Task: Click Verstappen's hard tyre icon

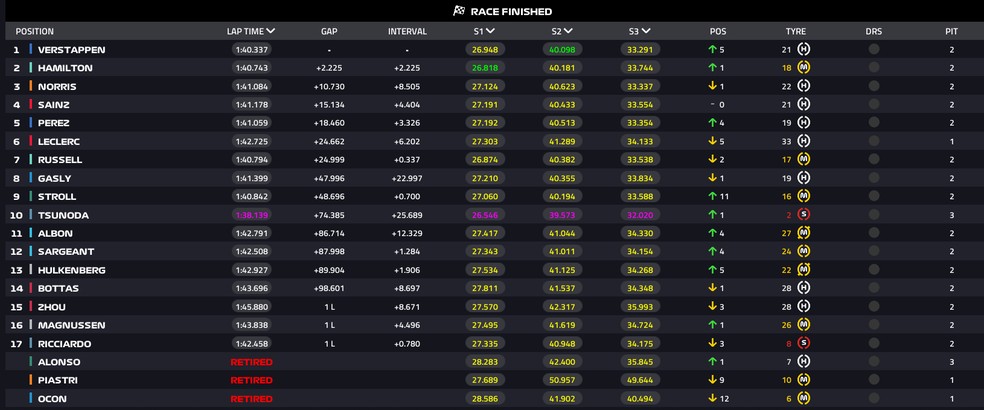Action: (803, 49)
